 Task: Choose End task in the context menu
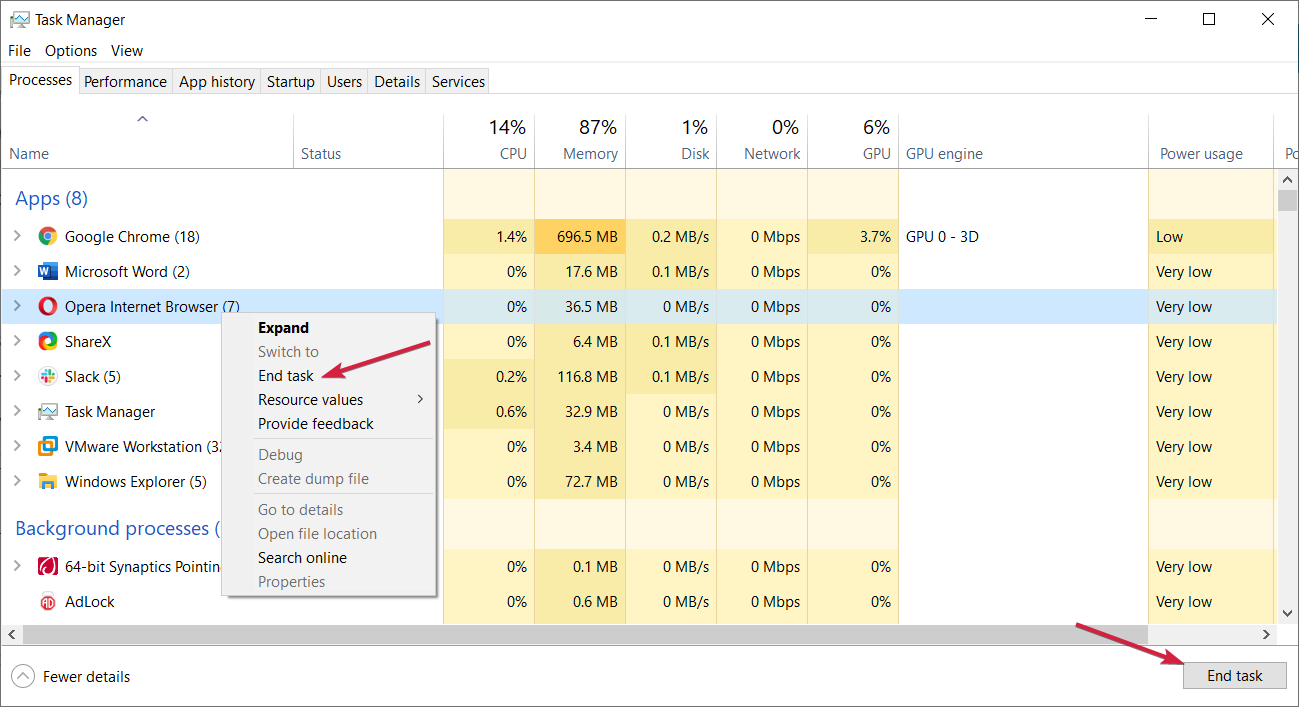point(329,376)
